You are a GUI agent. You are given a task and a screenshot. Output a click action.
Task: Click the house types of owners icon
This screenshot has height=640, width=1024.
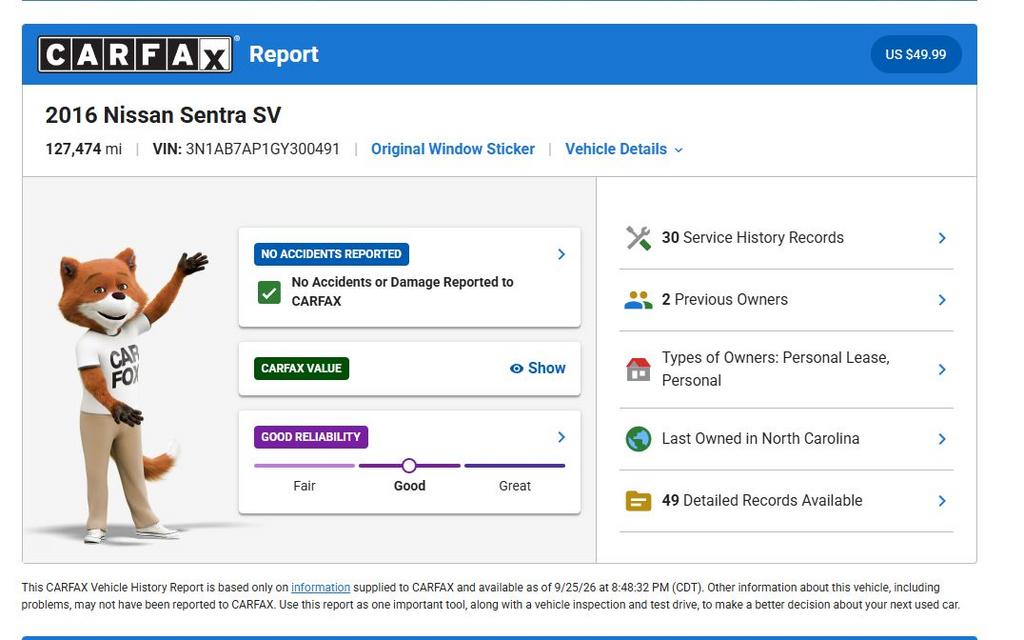pos(638,369)
